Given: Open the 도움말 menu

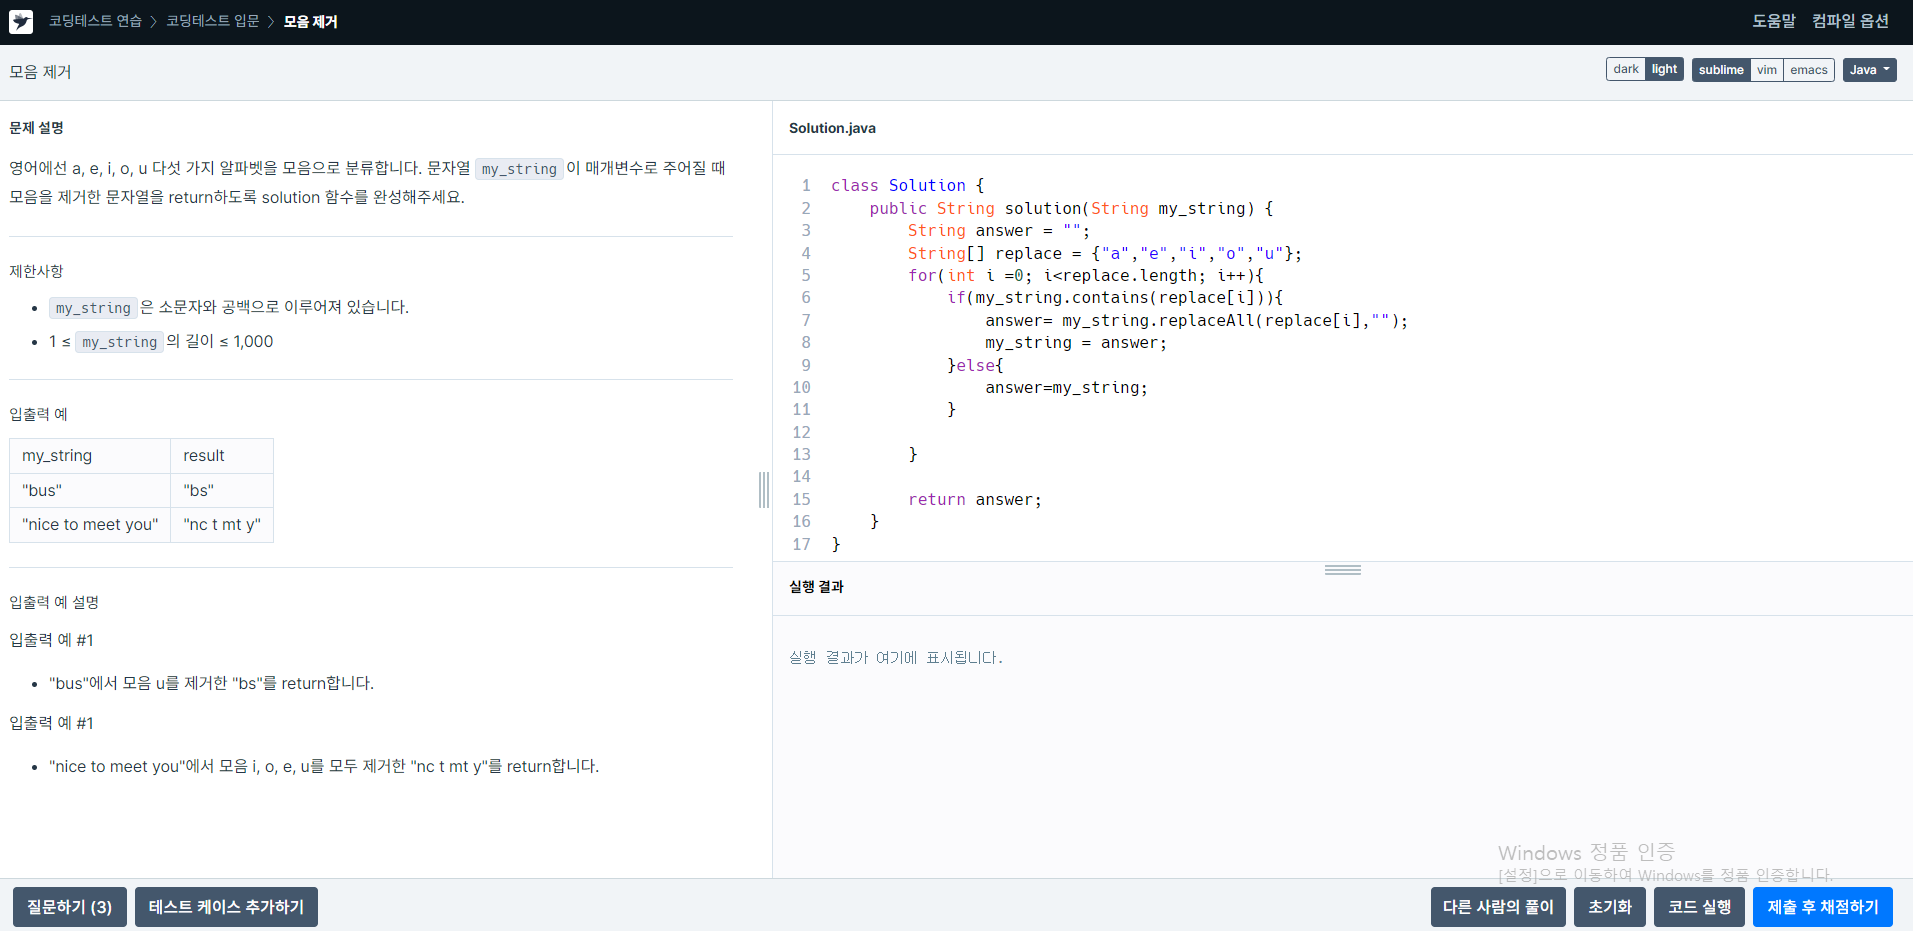Looking at the screenshot, I should point(1773,20).
